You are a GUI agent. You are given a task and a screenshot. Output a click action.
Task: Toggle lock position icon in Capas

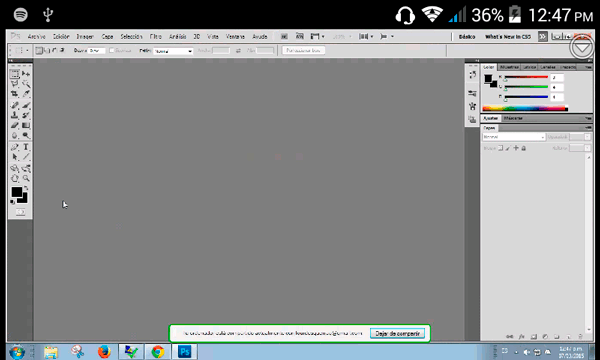[516, 148]
